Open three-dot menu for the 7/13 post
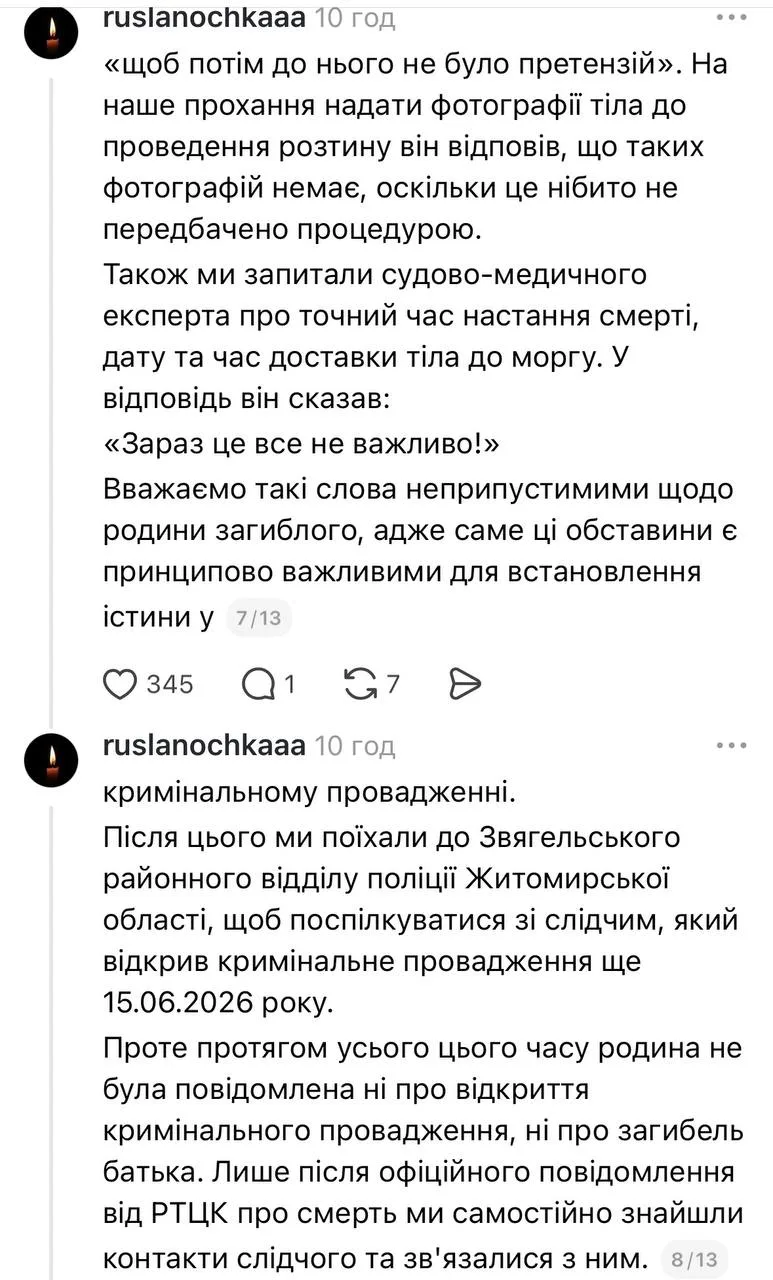Screen dimensions: 773x1280 (731, 17)
